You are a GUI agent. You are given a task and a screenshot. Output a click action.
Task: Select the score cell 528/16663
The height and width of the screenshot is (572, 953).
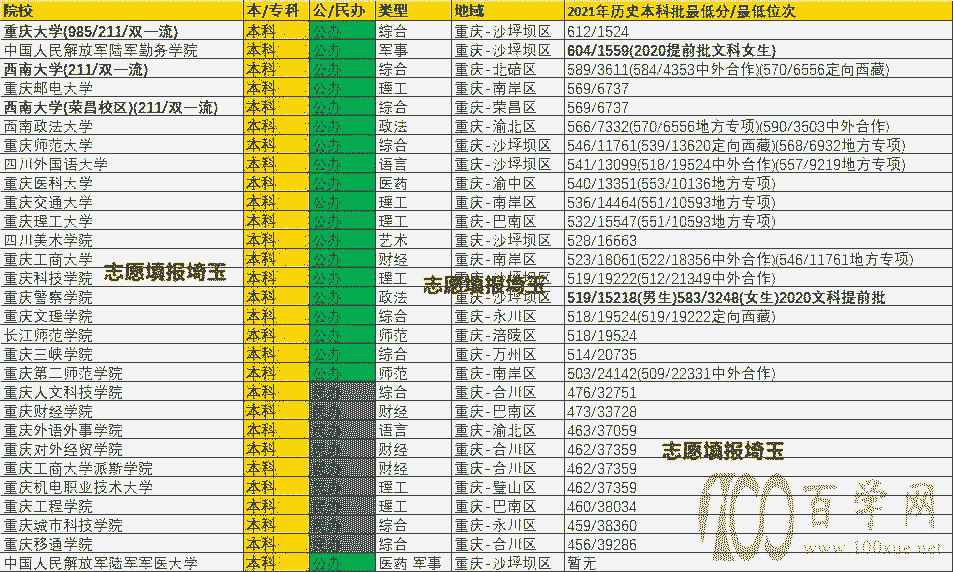pos(759,240)
